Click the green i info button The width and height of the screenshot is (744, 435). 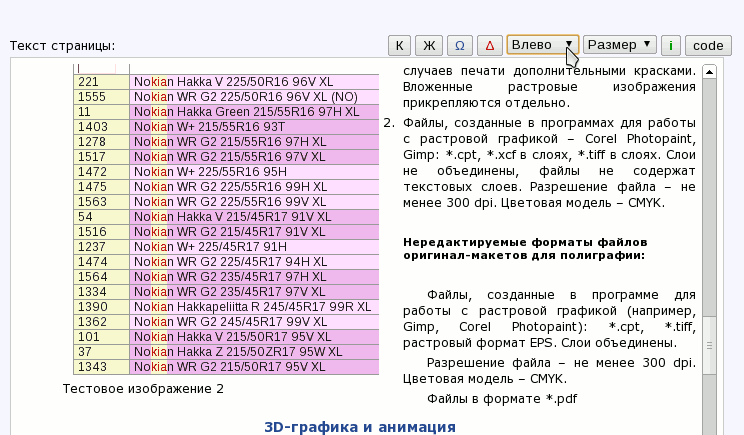pos(671,46)
